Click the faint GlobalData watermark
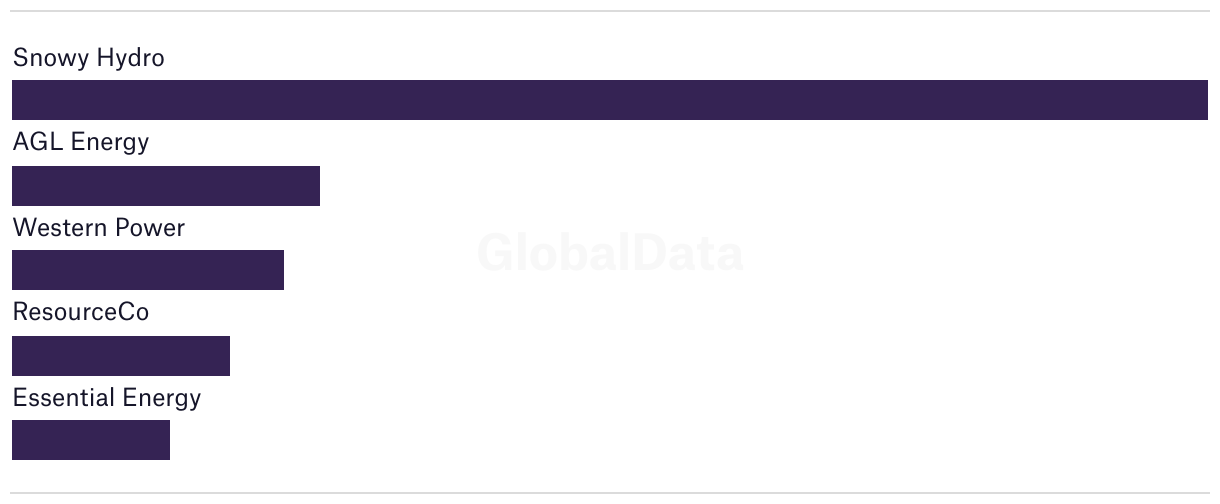 pos(610,252)
